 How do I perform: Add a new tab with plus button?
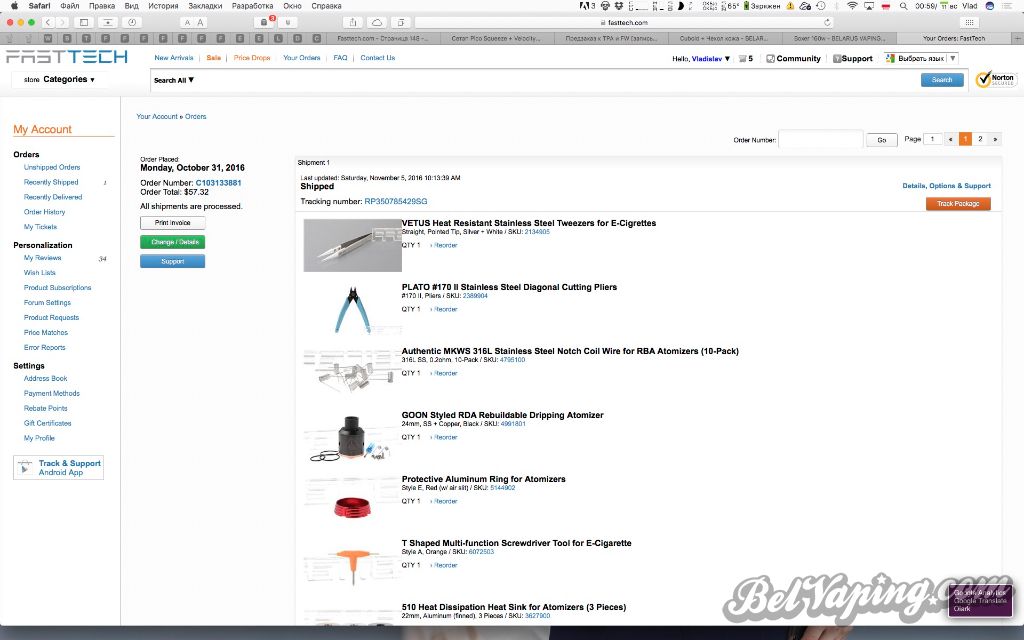click(1017, 39)
